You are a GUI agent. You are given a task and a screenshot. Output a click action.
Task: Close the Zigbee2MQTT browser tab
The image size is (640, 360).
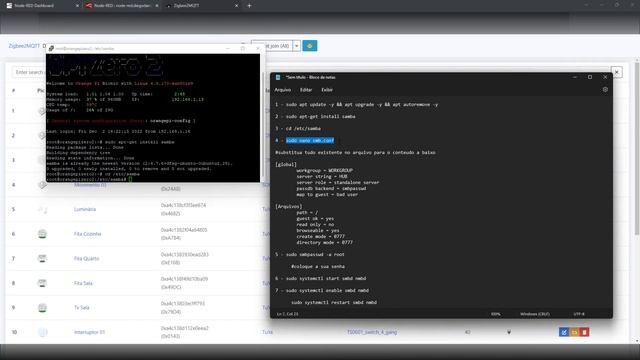point(236,6)
